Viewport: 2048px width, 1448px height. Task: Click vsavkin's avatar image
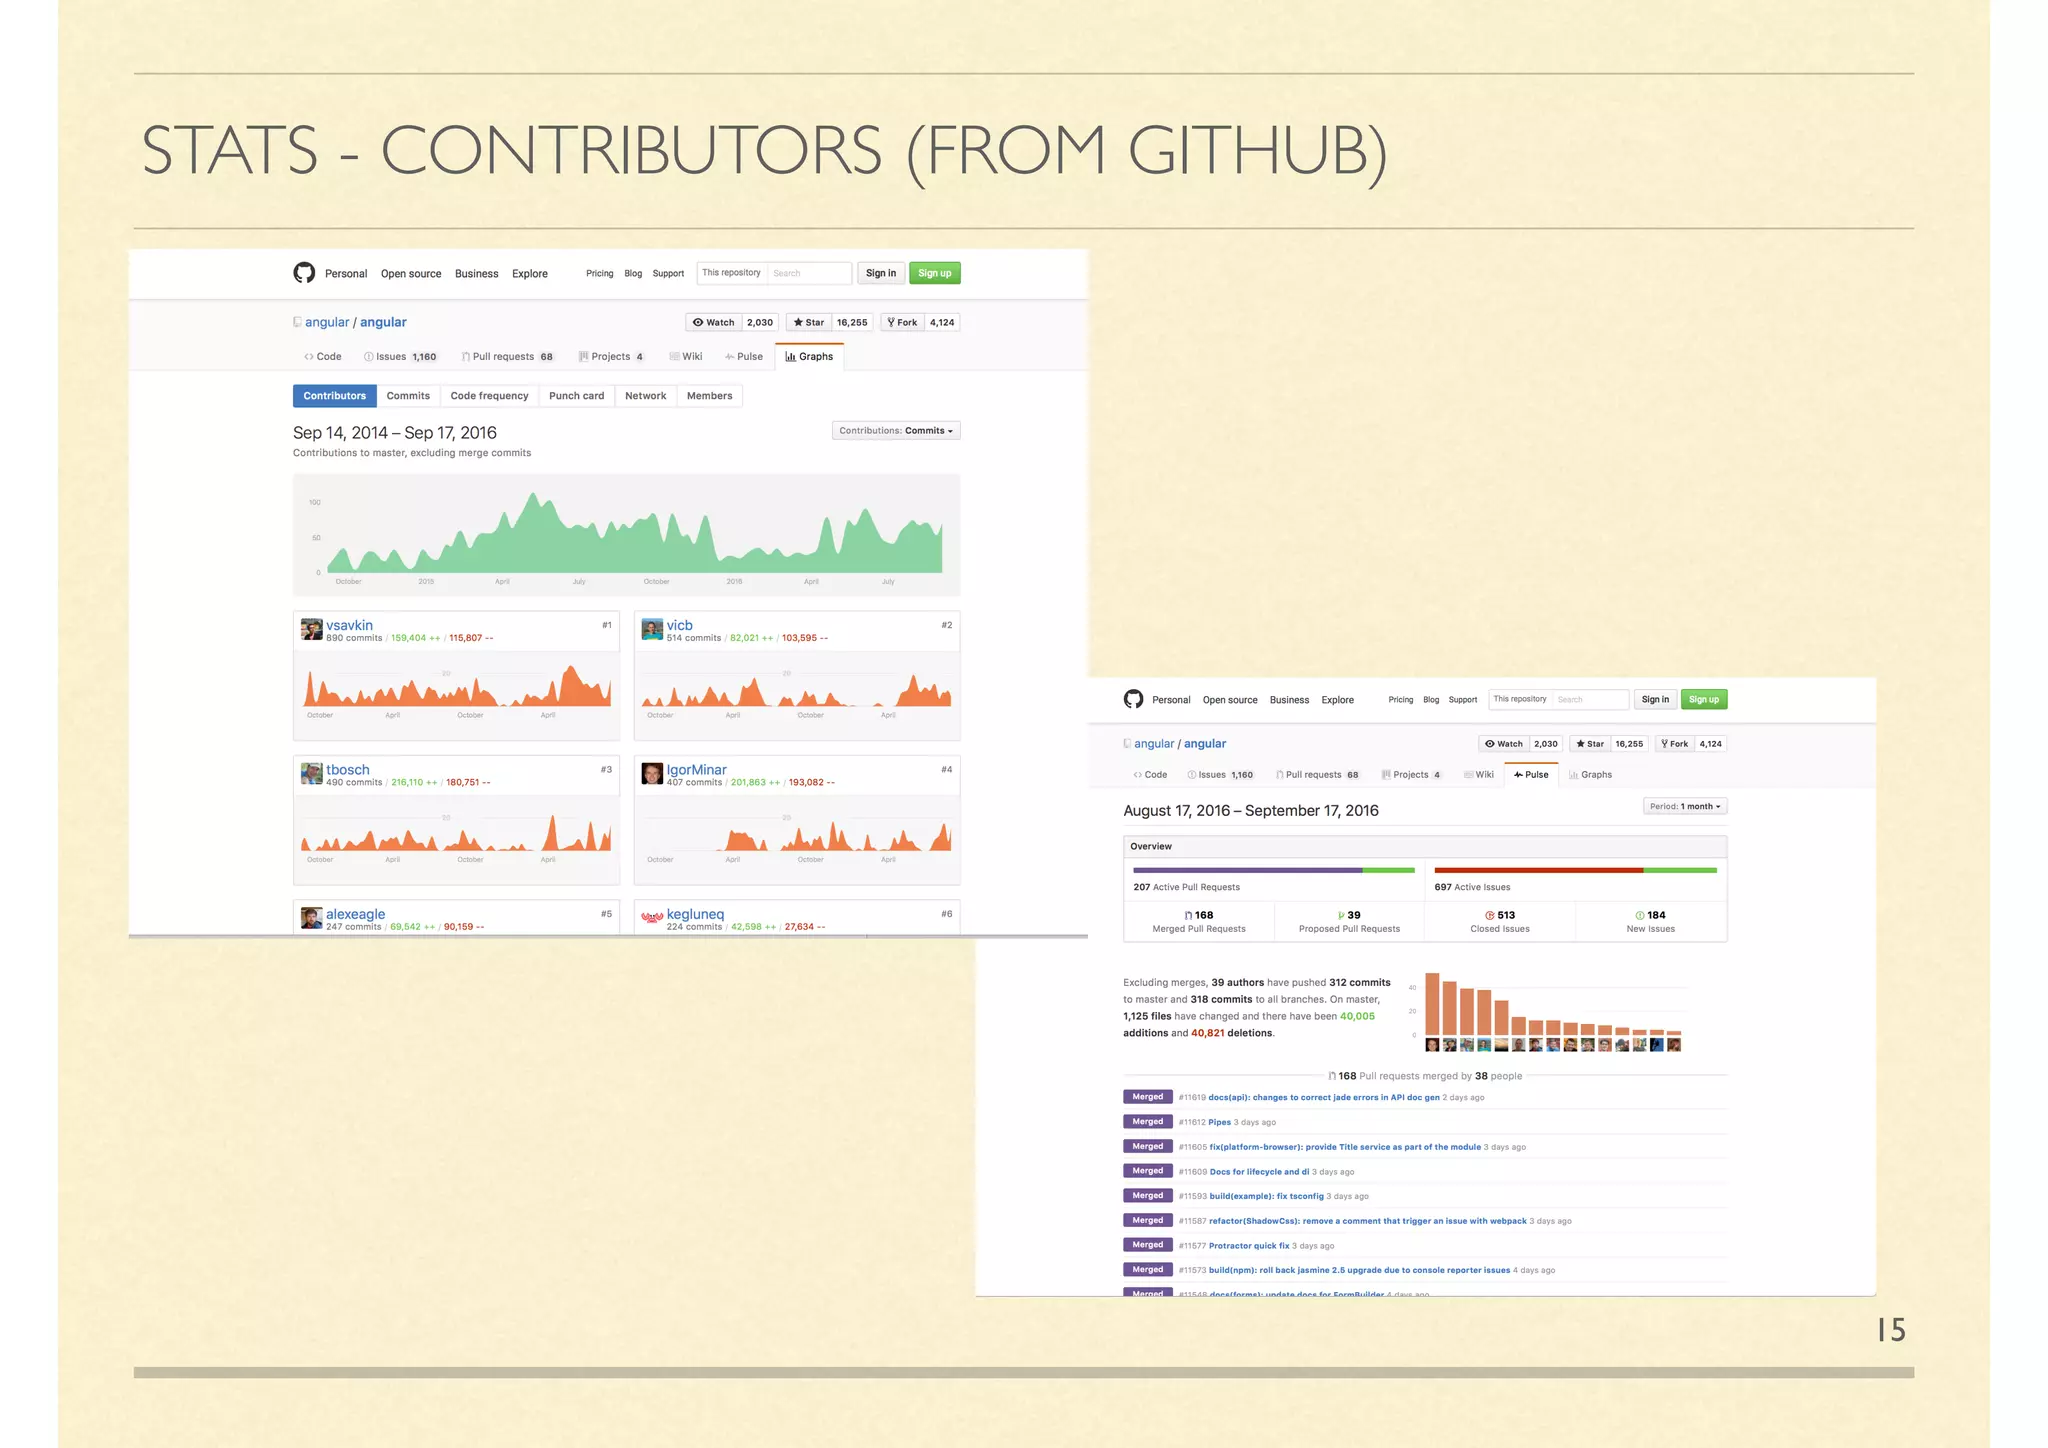[x=312, y=629]
